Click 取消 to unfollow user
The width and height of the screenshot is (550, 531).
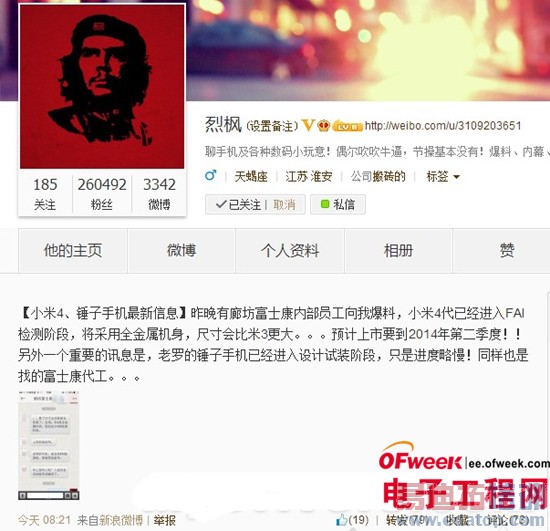(284, 204)
